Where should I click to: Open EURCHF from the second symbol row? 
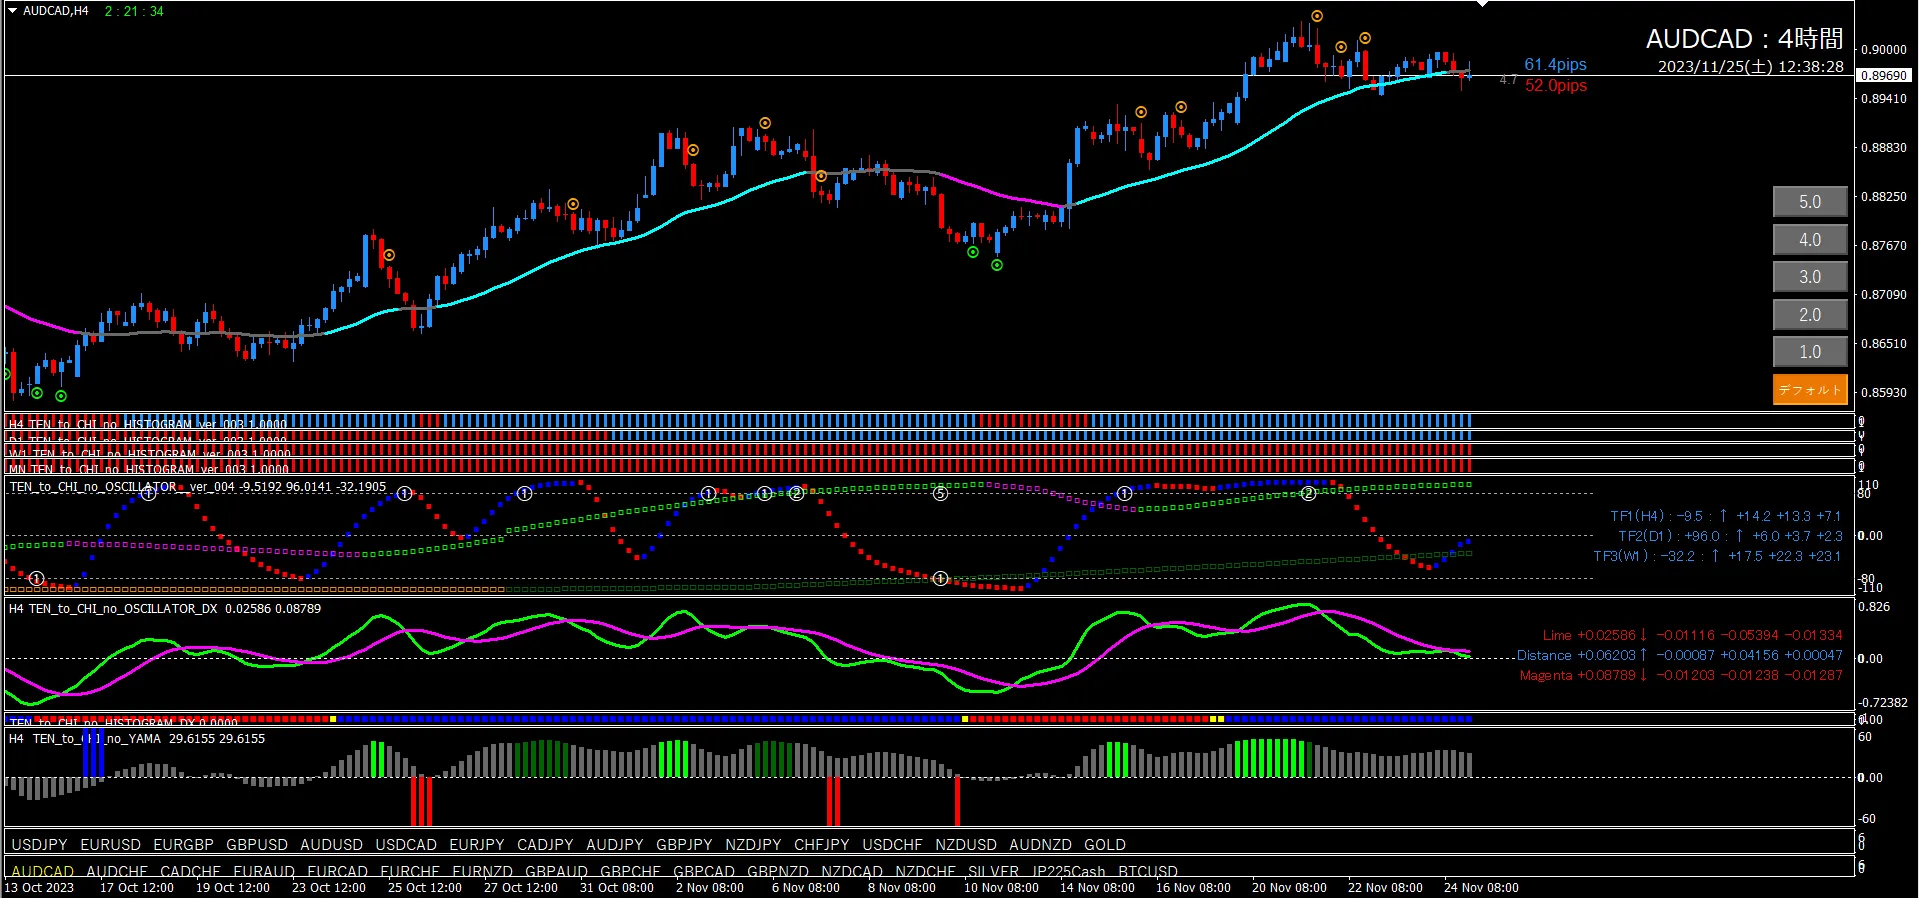pos(410,872)
